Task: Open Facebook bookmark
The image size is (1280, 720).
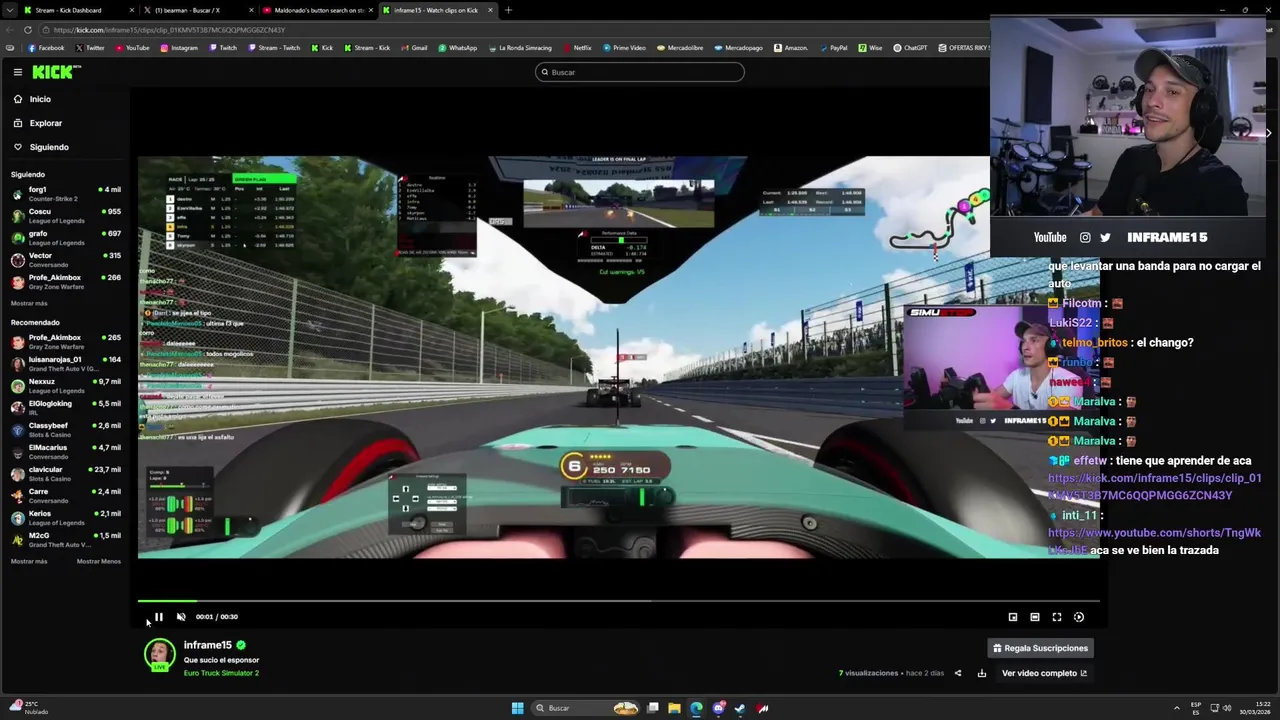Action: point(46,48)
